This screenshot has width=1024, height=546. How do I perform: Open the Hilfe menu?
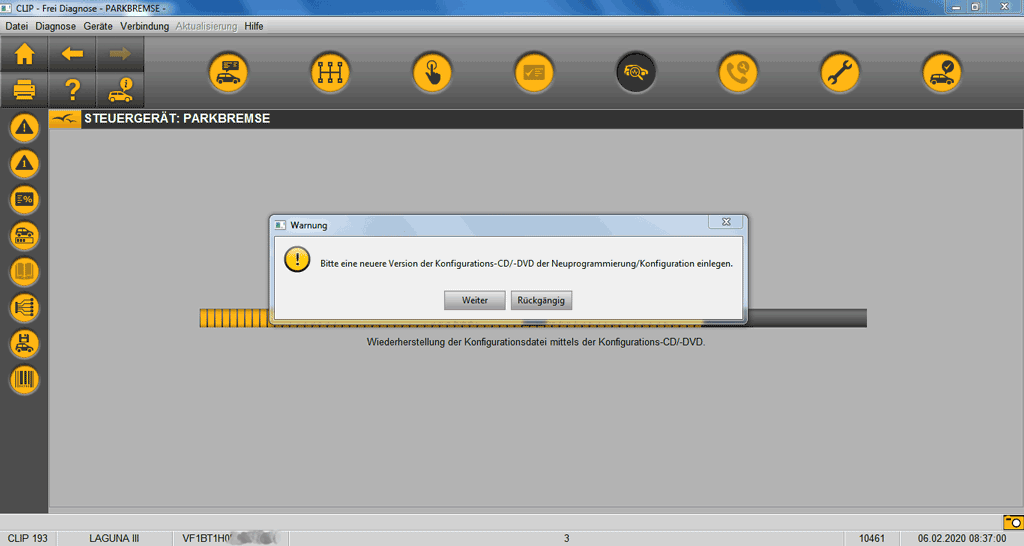click(254, 26)
